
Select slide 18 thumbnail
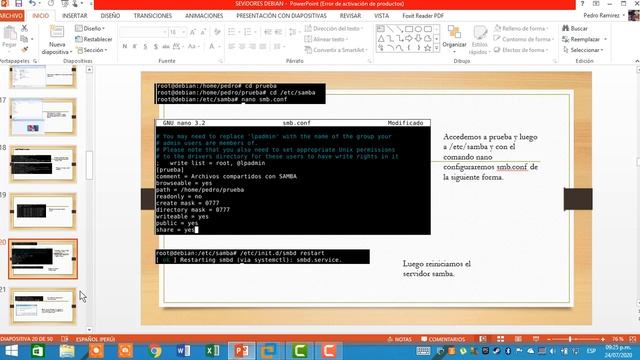click(43, 164)
